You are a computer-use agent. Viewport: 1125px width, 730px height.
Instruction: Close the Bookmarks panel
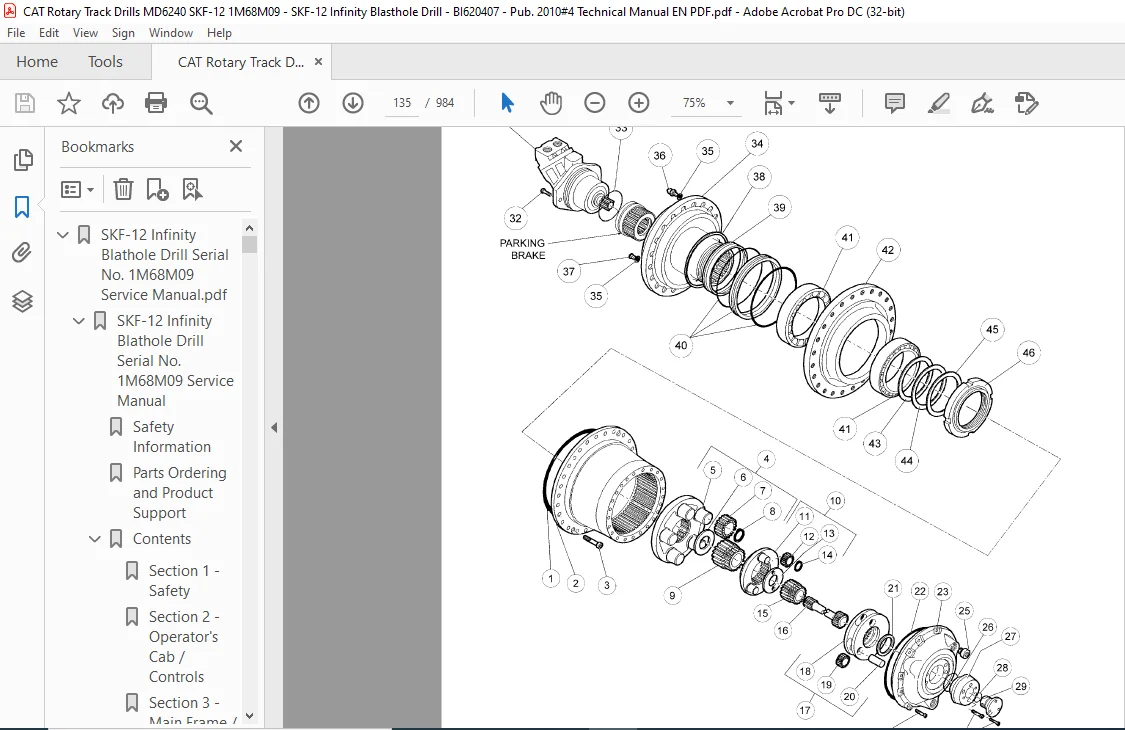[236, 146]
